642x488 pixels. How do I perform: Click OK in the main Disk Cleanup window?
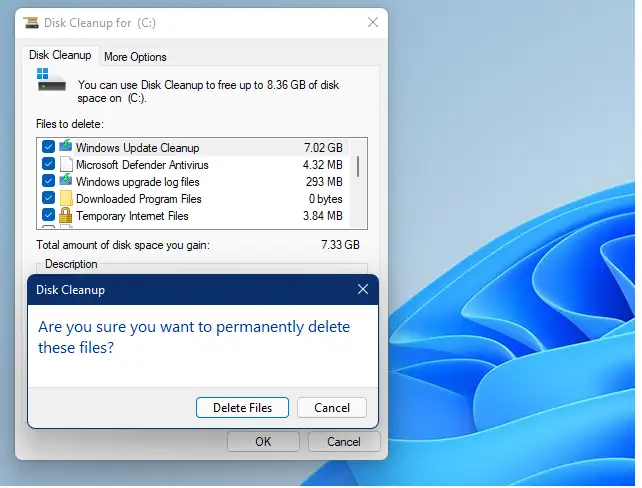click(263, 442)
